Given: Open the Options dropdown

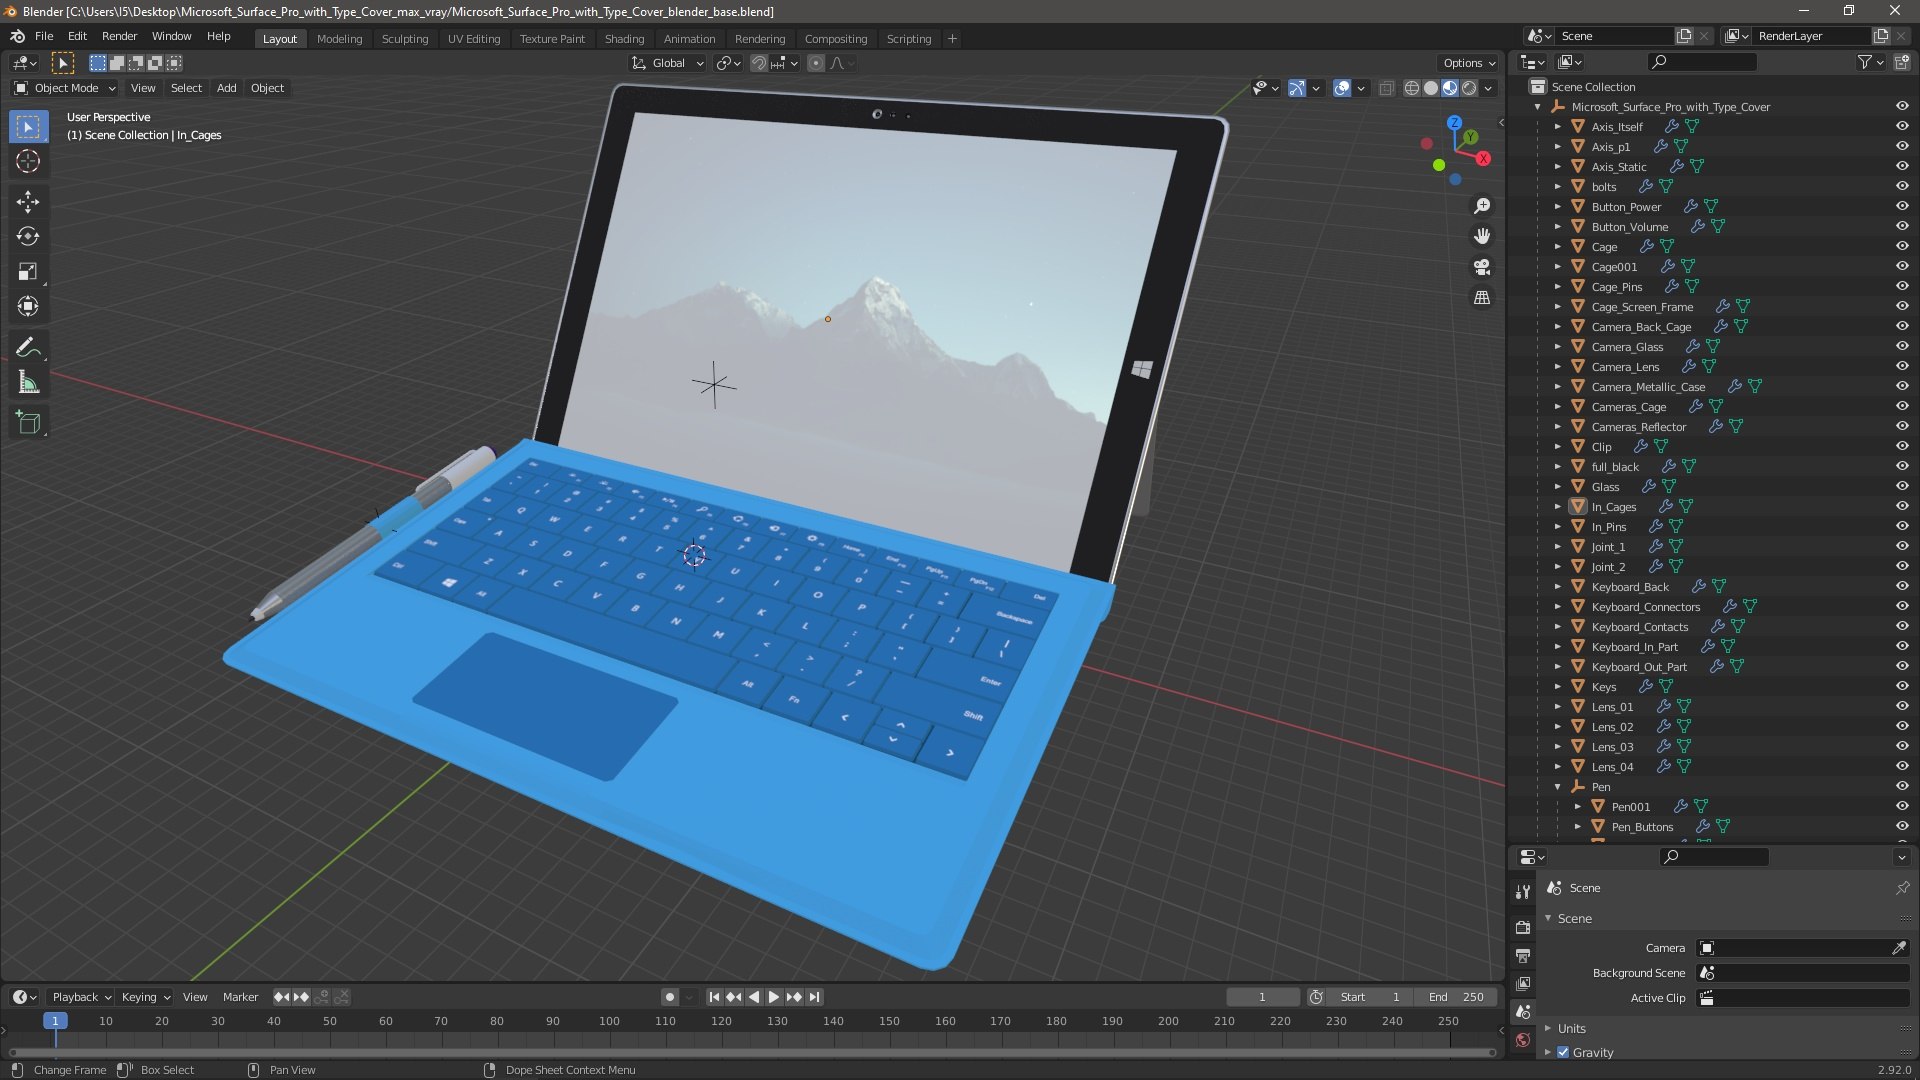Looking at the screenshot, I should tap(1469, 63).
